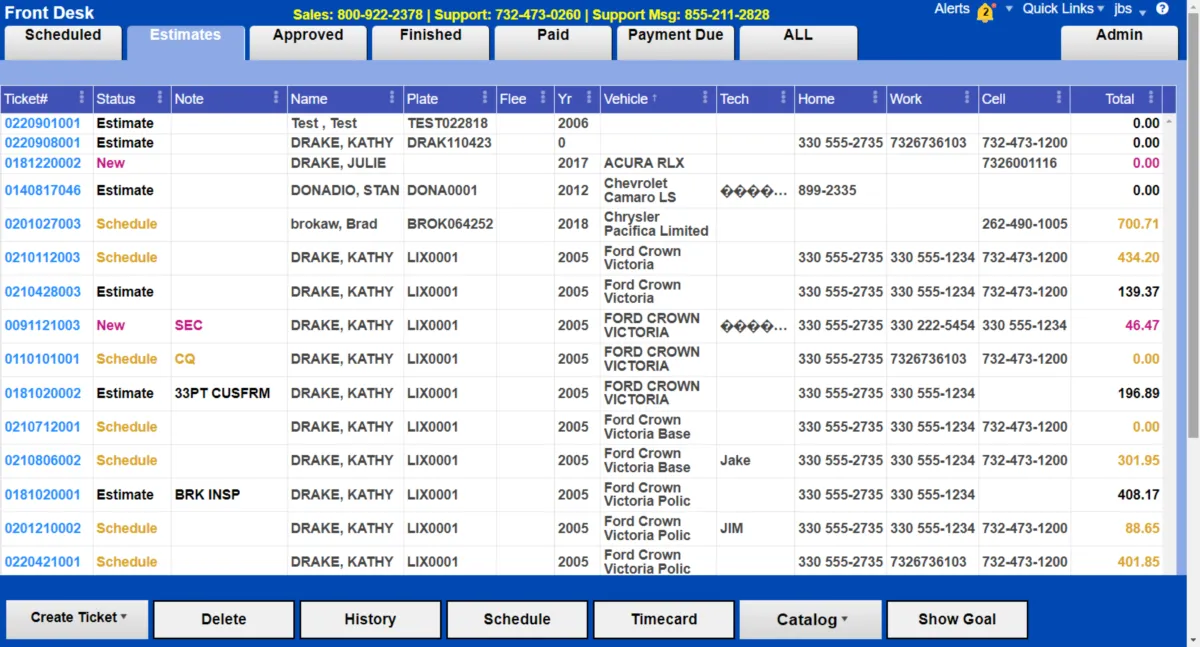Open ticket 0210712001 link
Viewport: 1200px width, 647px height.
(x=43, y=427)
